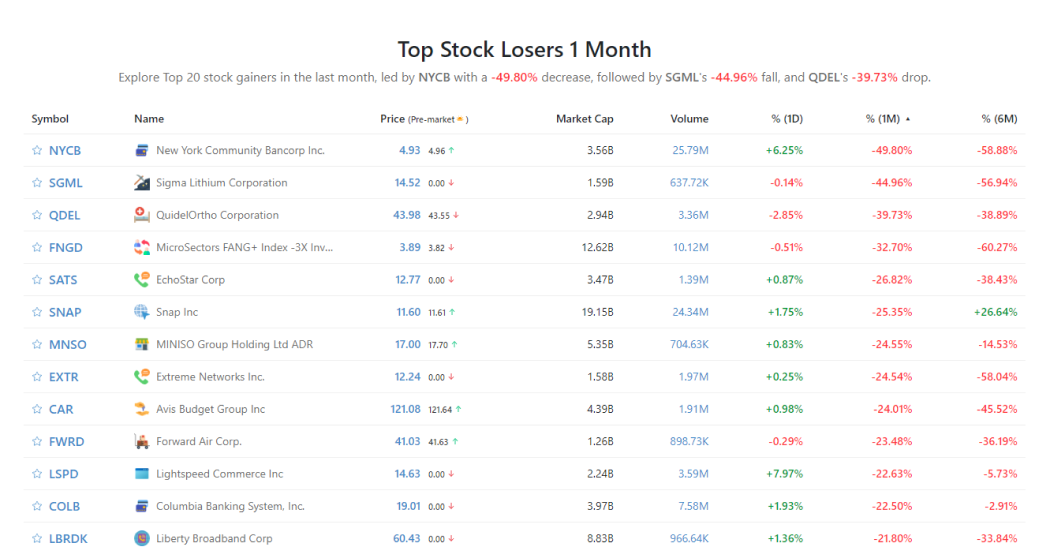1050x550 pixels.
Task: Click Columbia Banking System, Inc. name
Action: 230,506
